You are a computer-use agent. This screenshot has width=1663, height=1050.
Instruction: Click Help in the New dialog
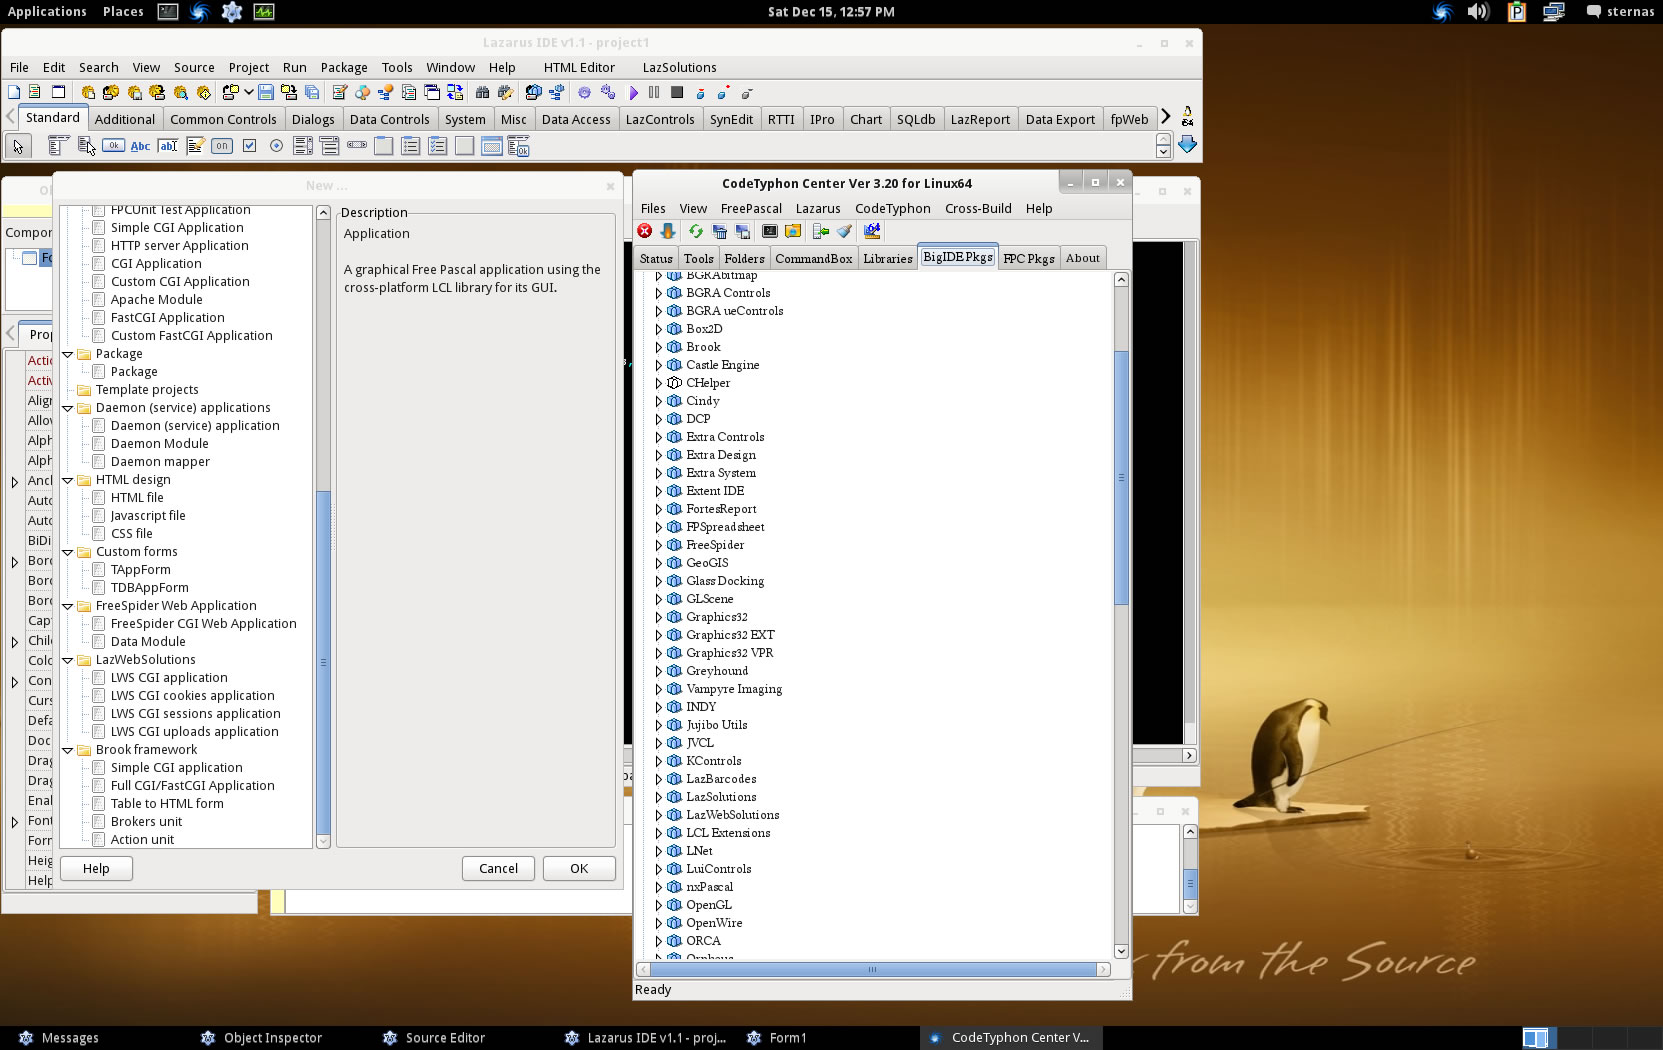point(96,868)
